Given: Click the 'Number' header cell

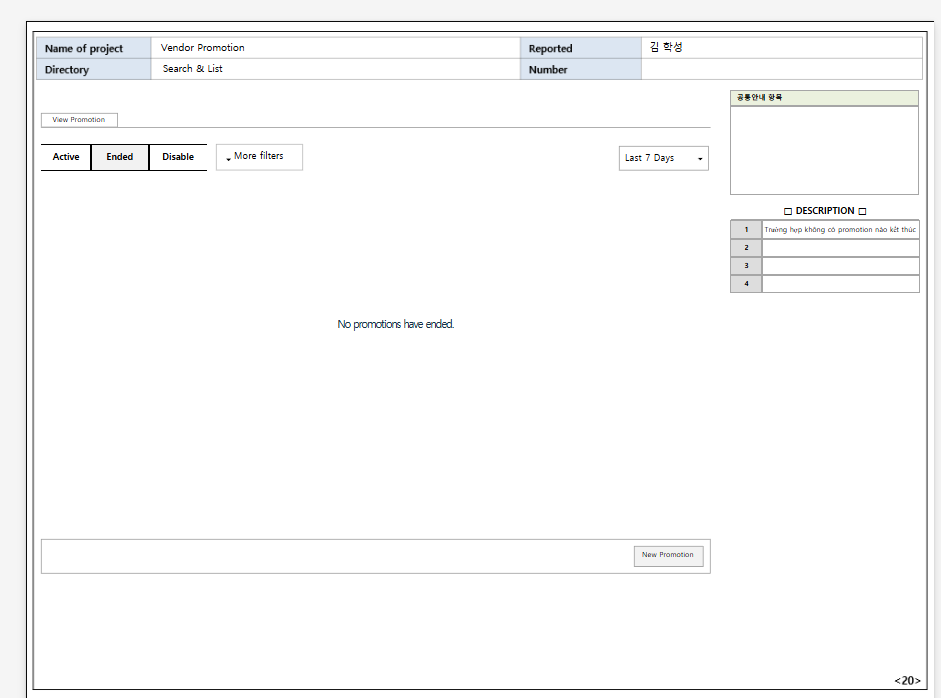Looking at the screenshot, I should point(580,69).
